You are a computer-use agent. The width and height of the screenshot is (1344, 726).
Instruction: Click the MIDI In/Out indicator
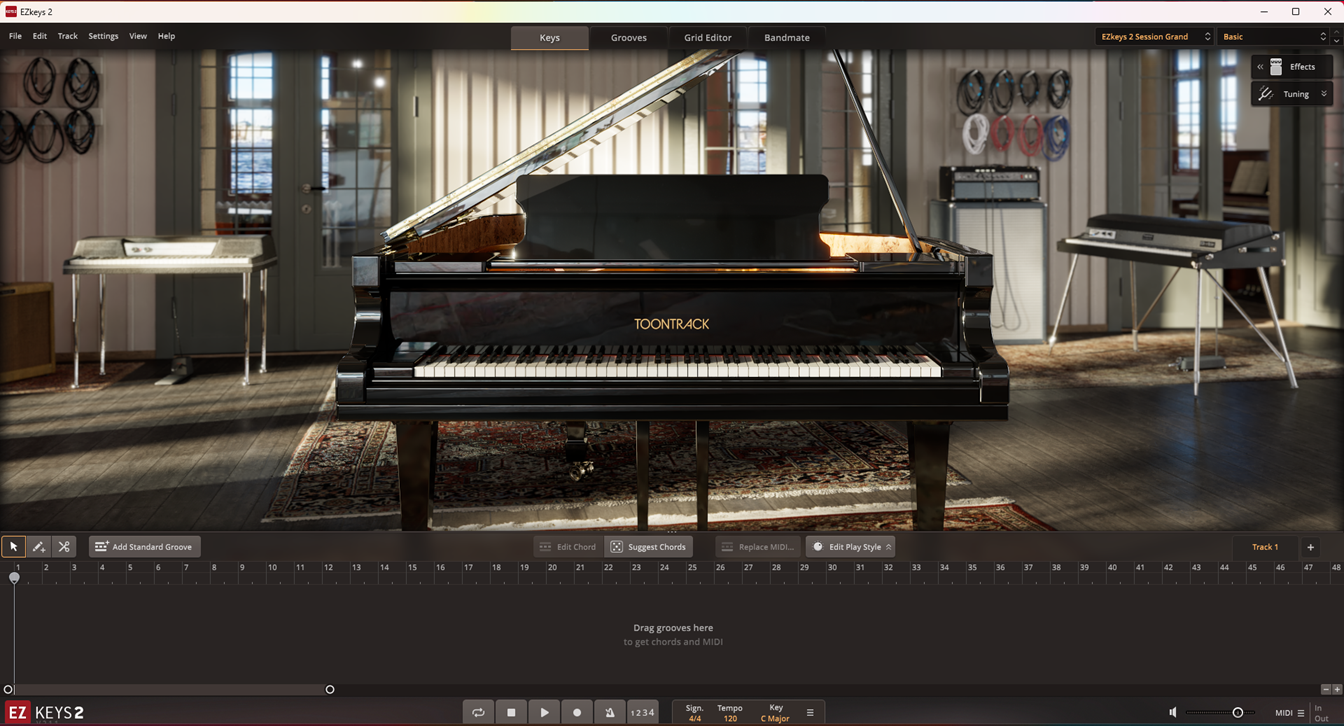click(1321, 713)
